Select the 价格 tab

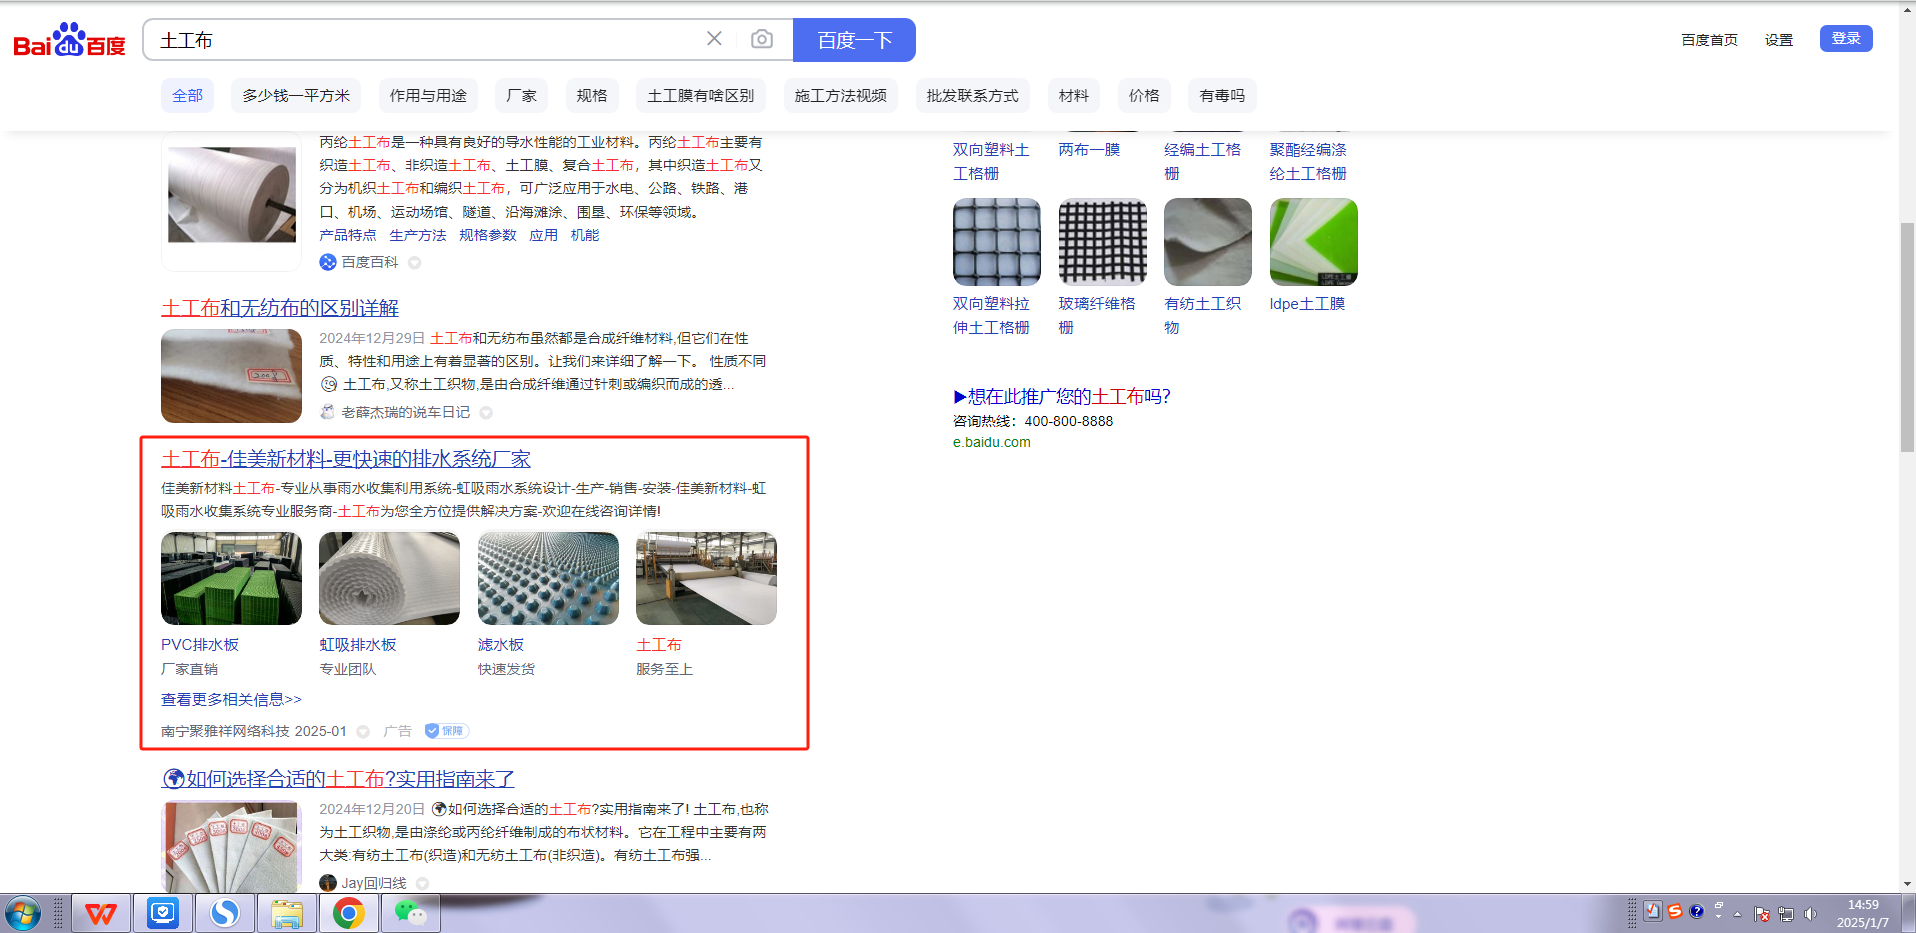pyautogui.click(x=1144, y=96)
